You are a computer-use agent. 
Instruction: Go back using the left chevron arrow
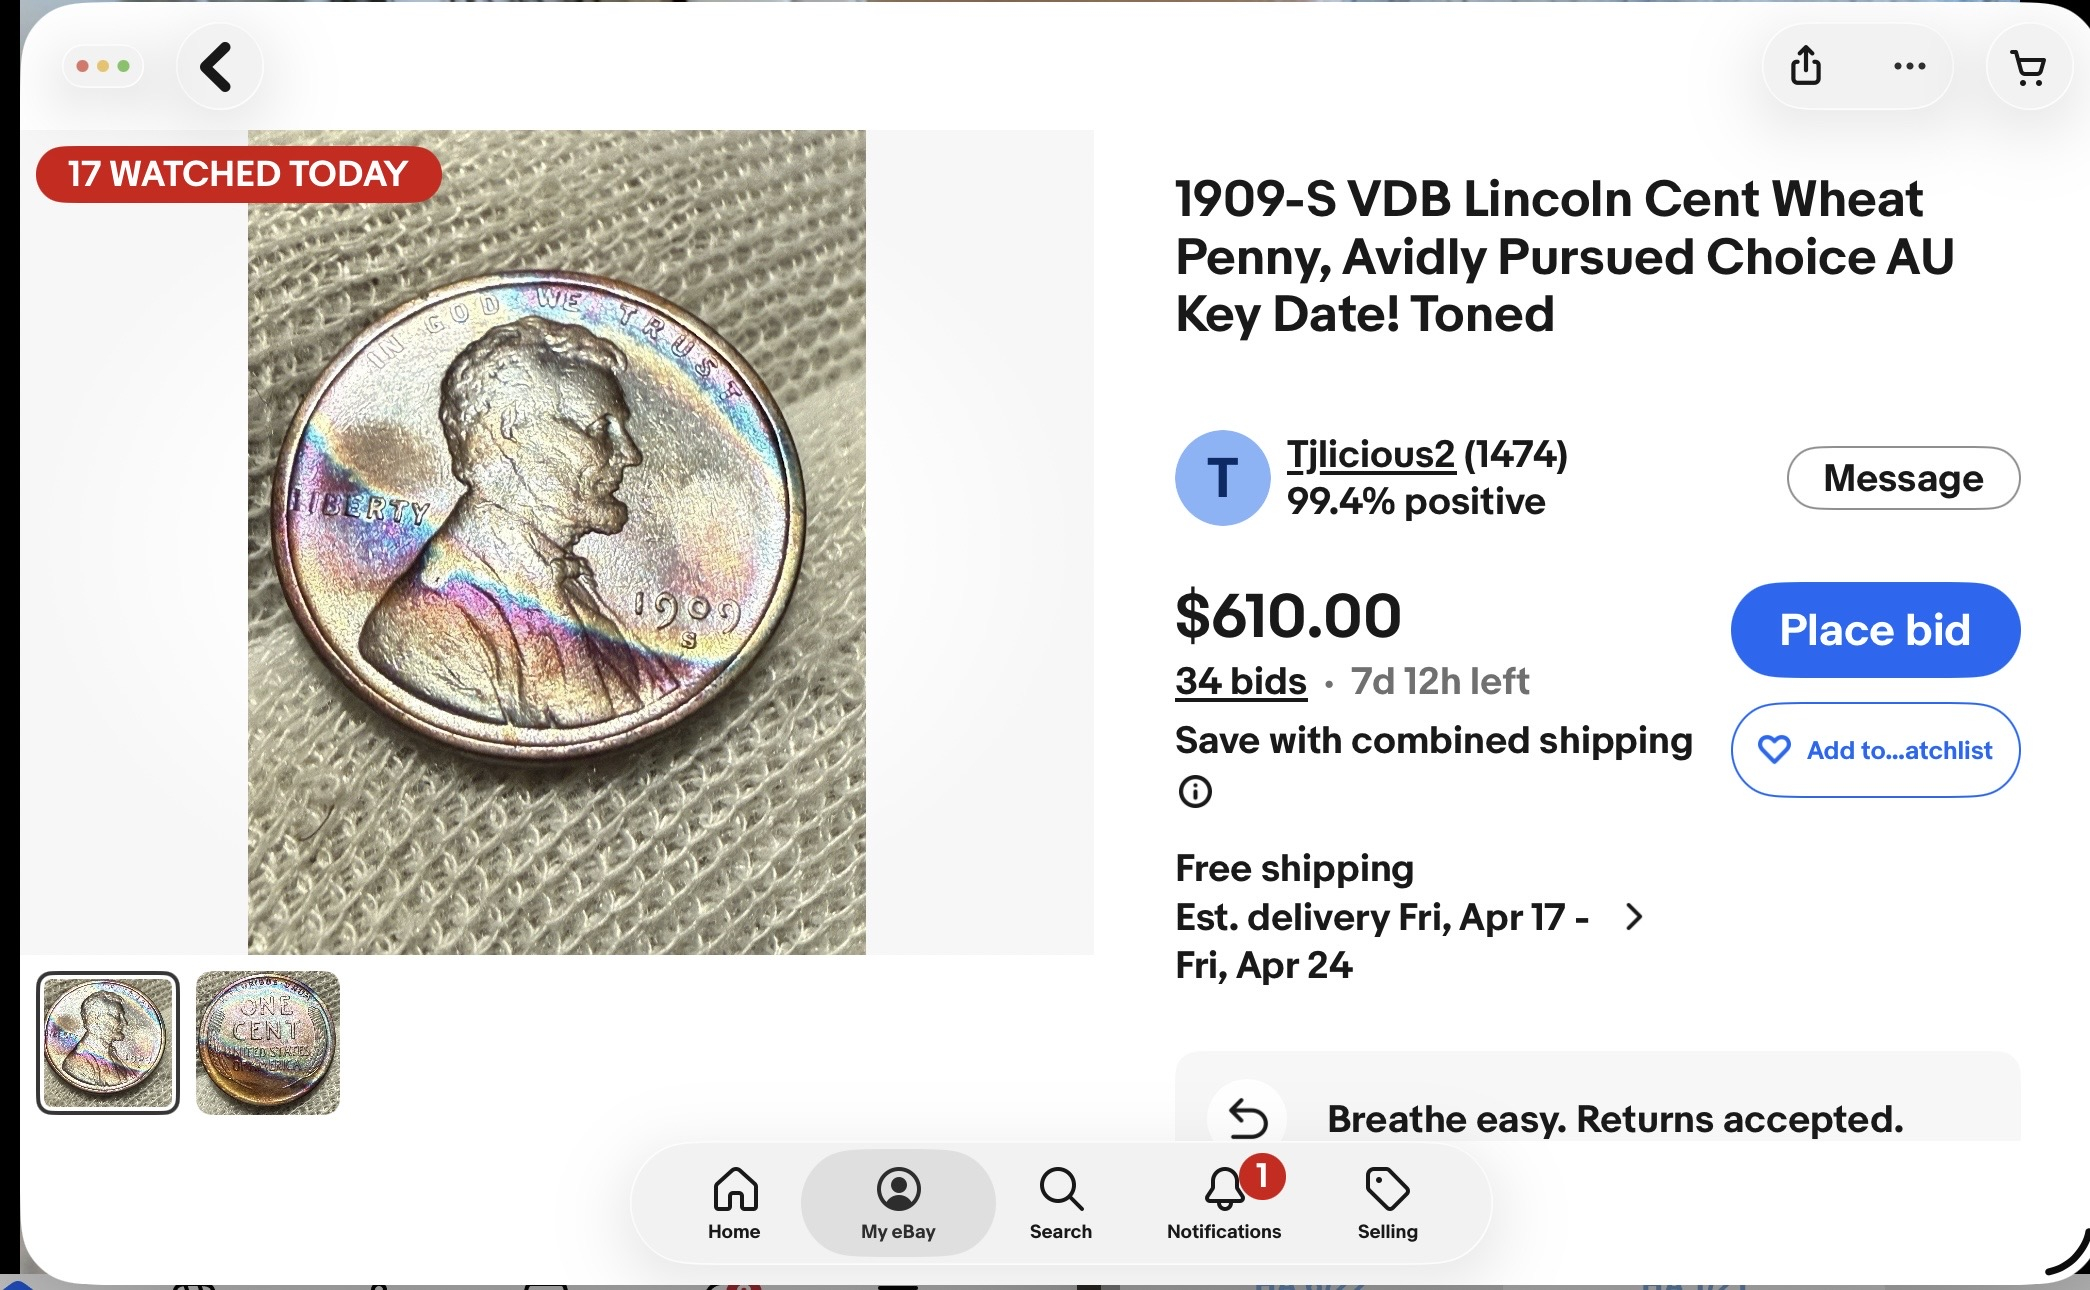[x=218, y=67]
